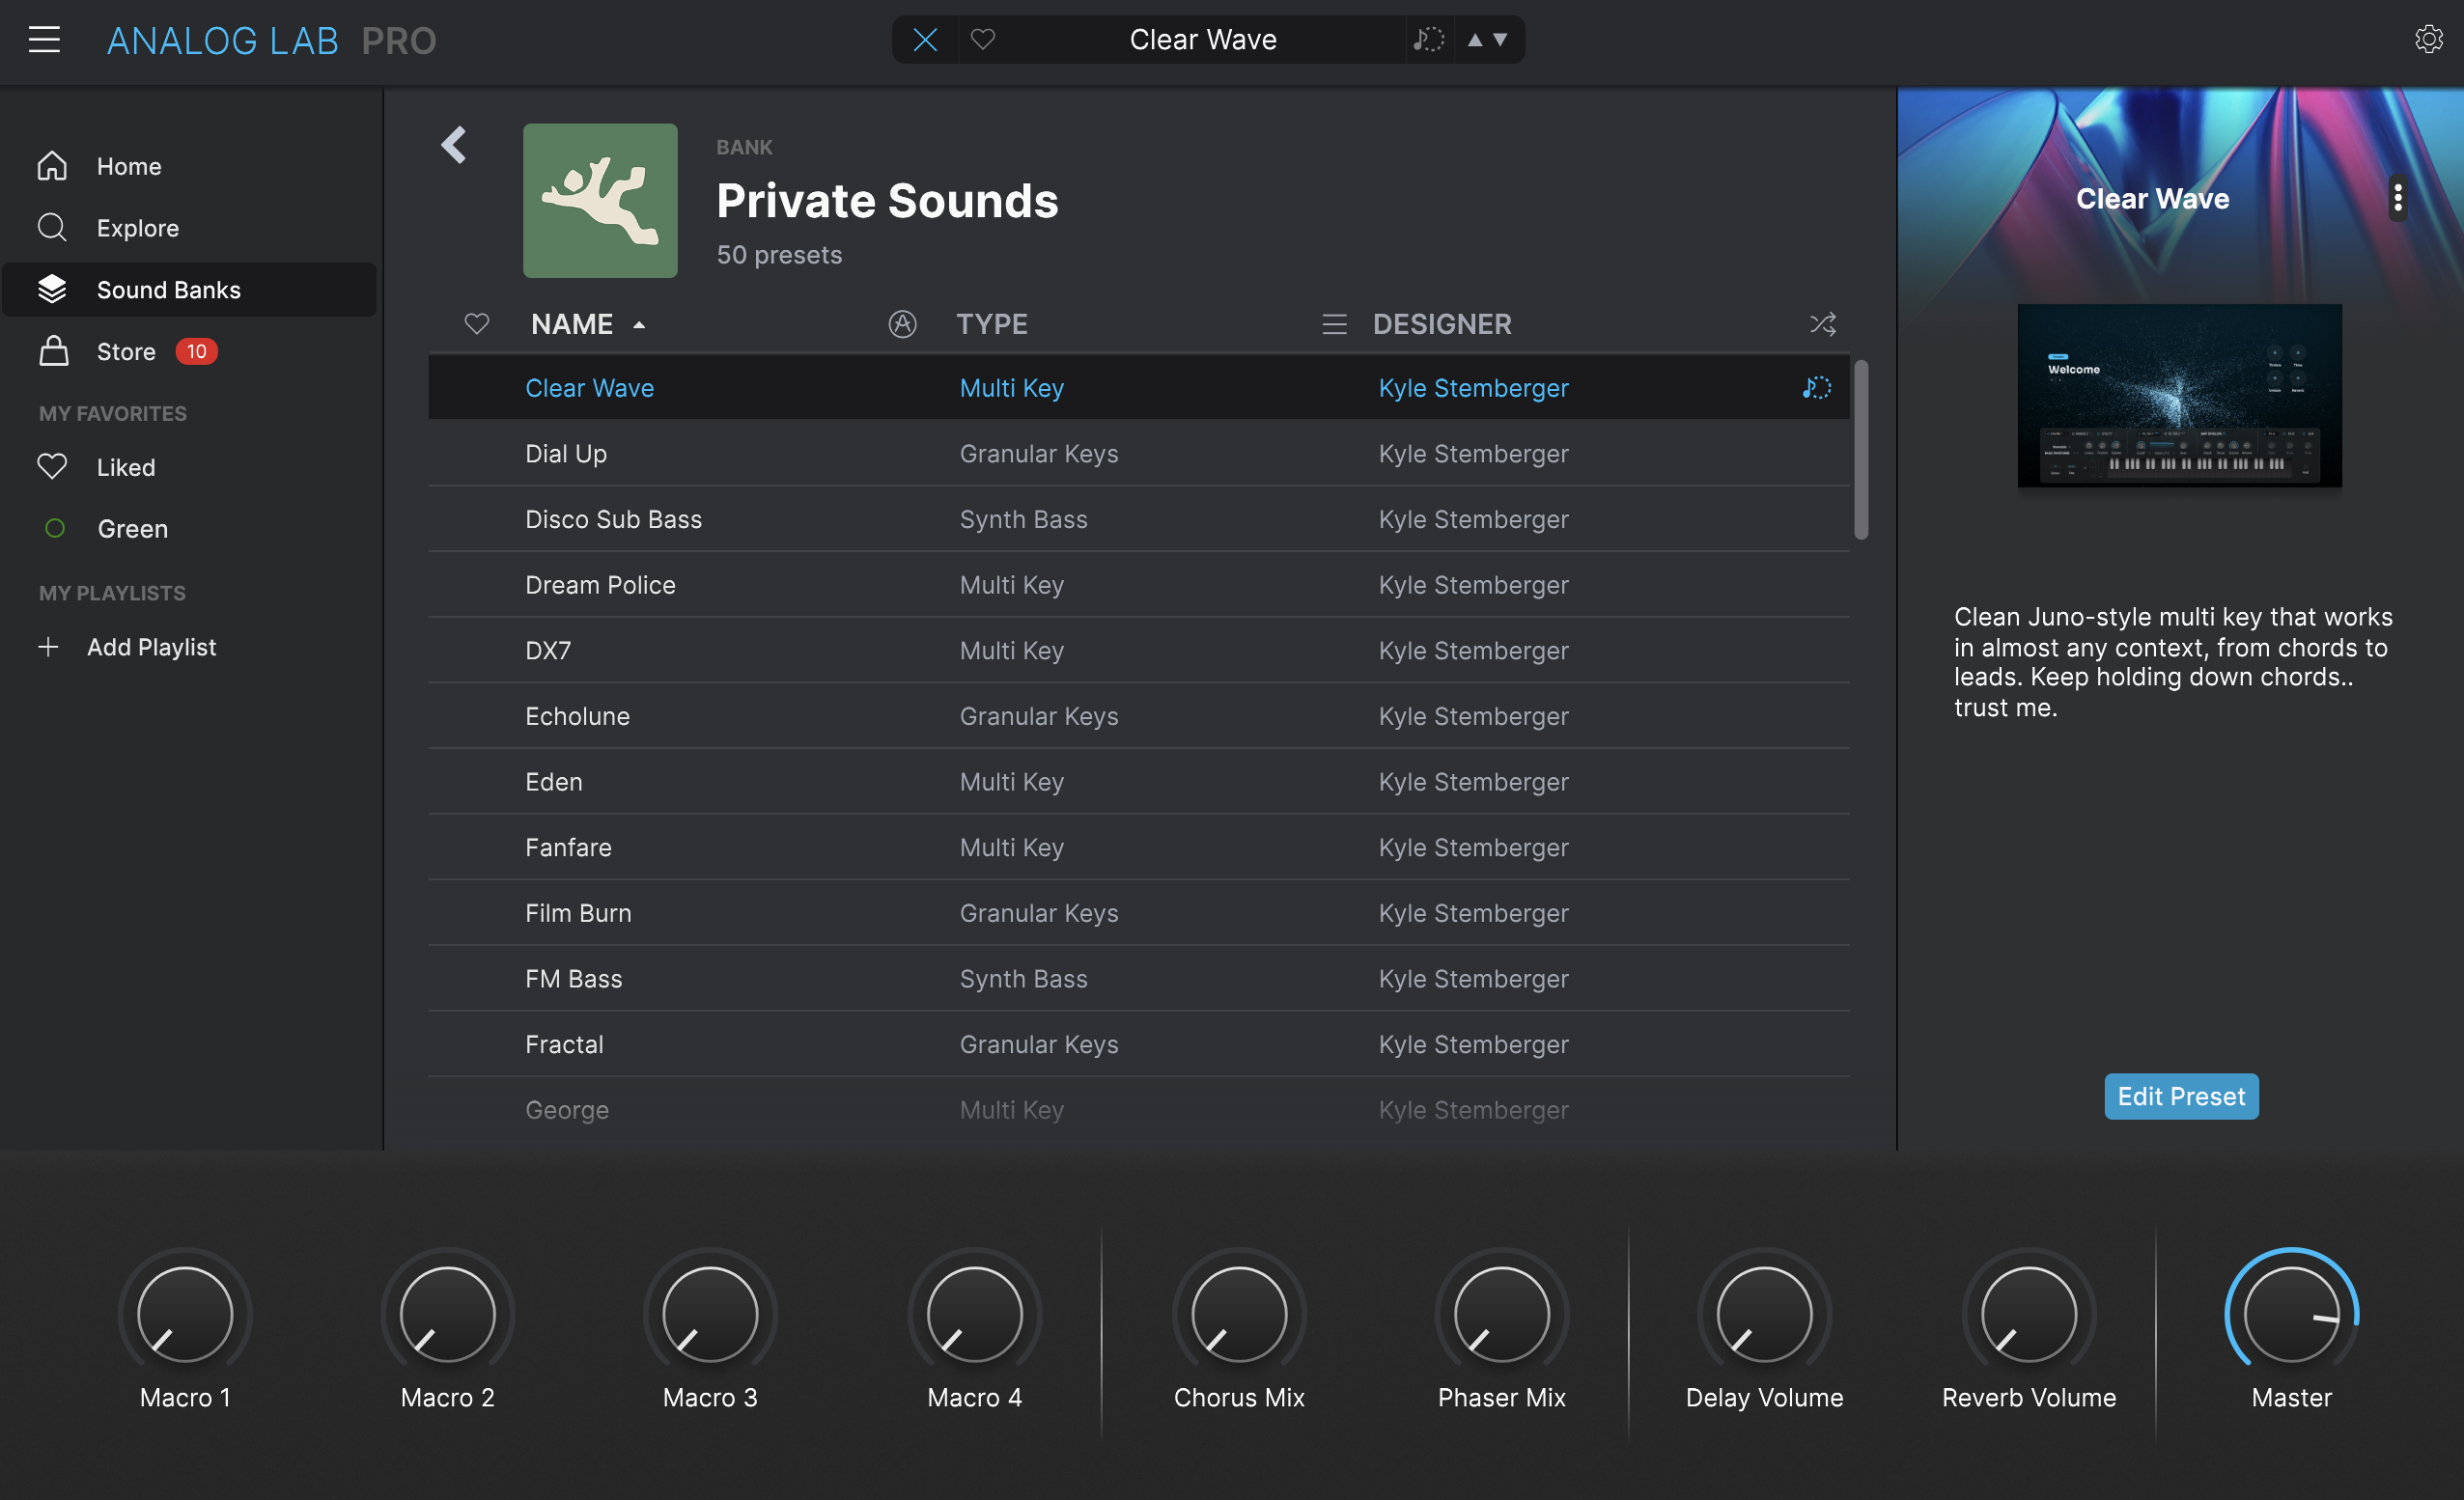The height and width of the screenshot is (1500, 2464).
Task: Filter by liked with heart column header
Action: [x=477, y=324]
